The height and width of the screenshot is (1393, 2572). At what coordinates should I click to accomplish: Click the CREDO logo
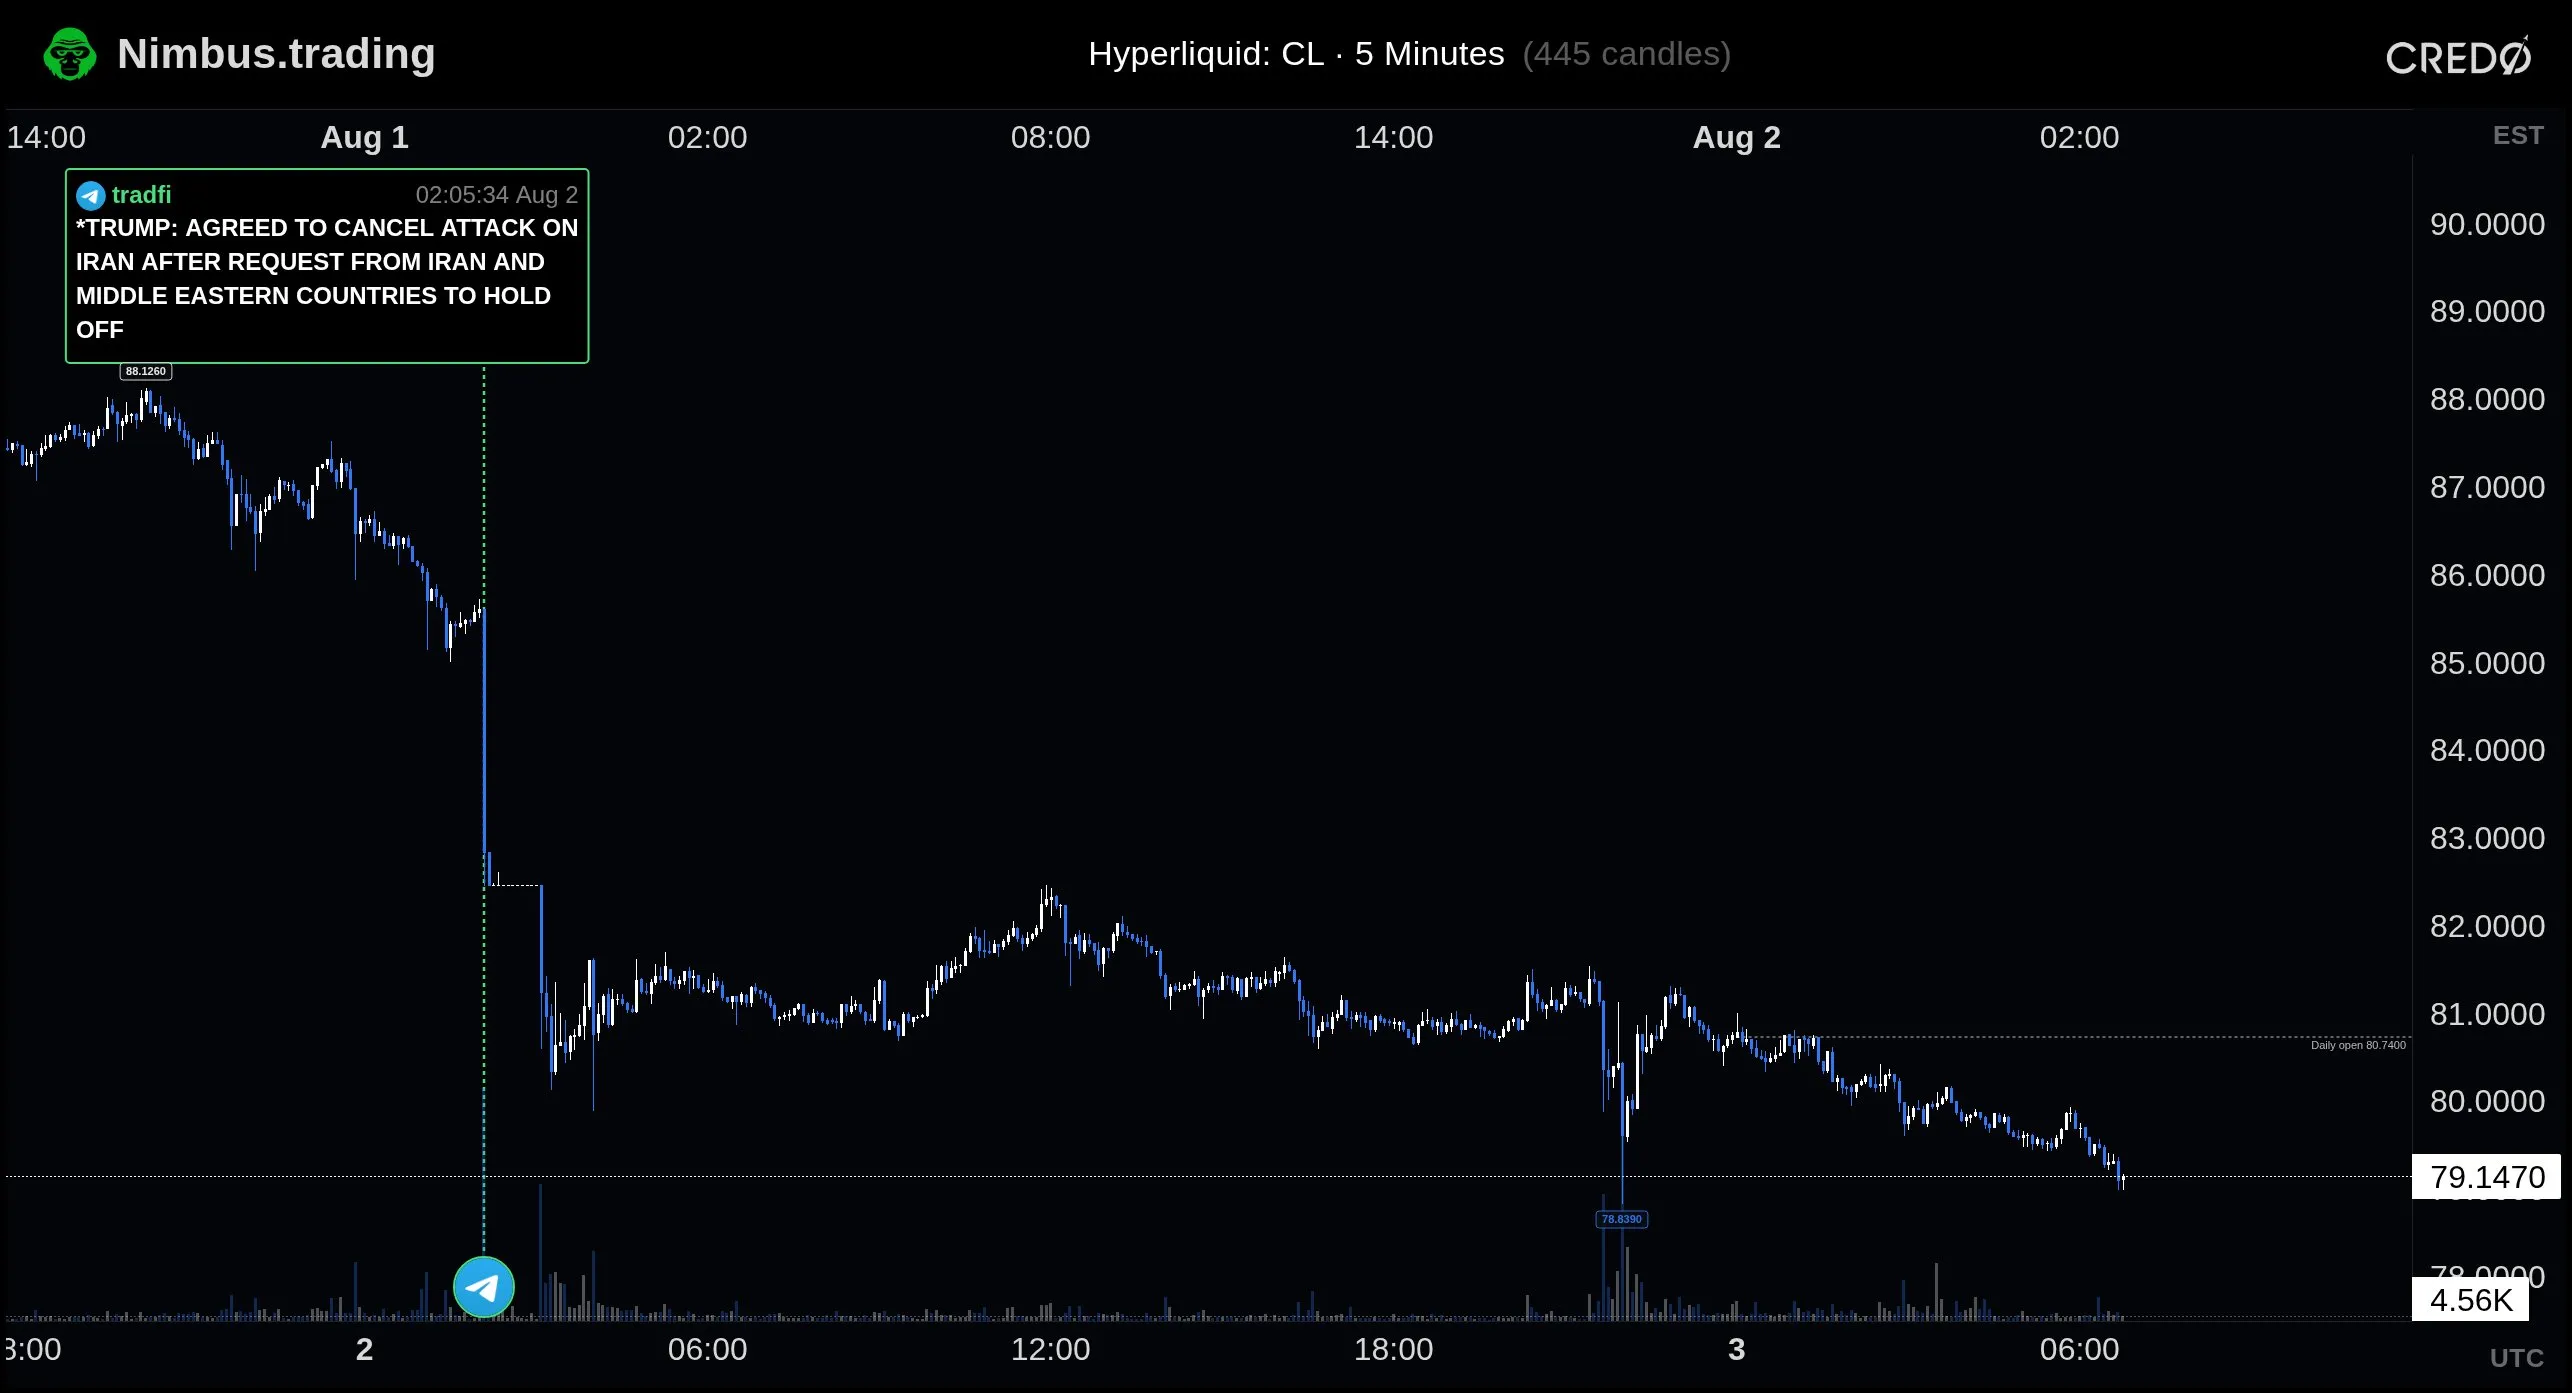tap(2459, 56)
